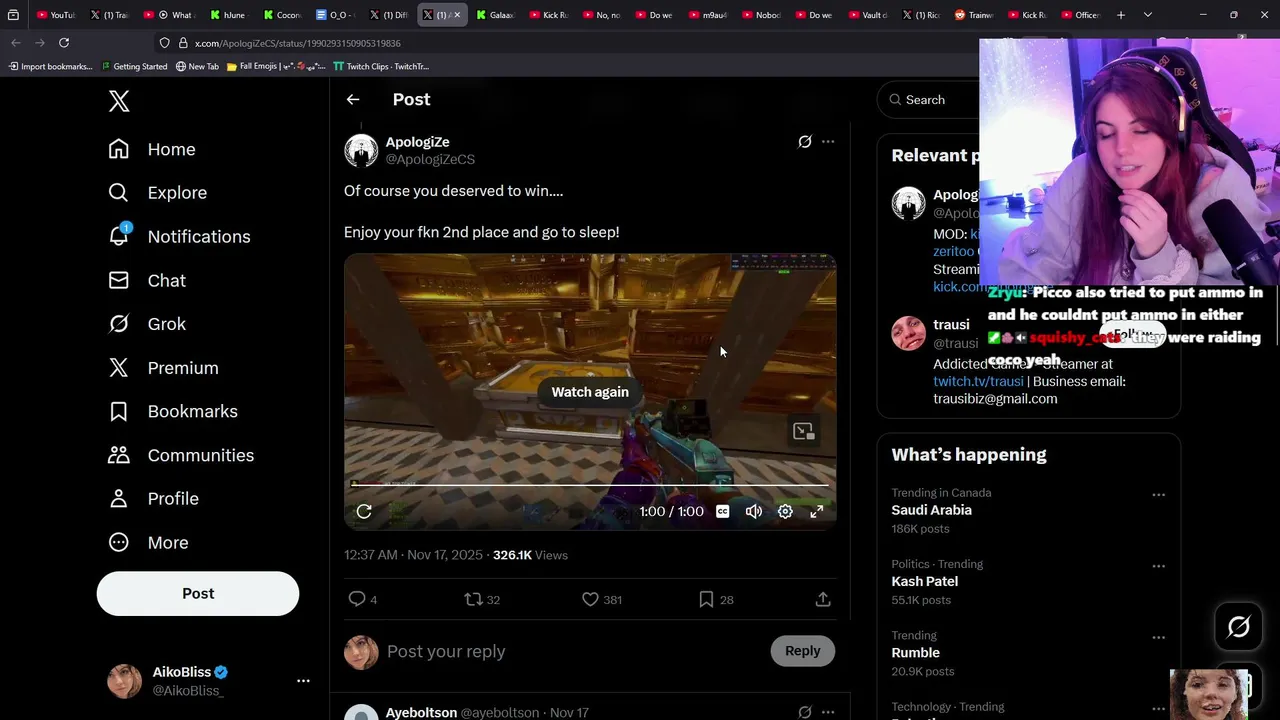Click the Profile person icon in sidebar
This screenshot has width=1280, height=720.
tap(119, 499)
